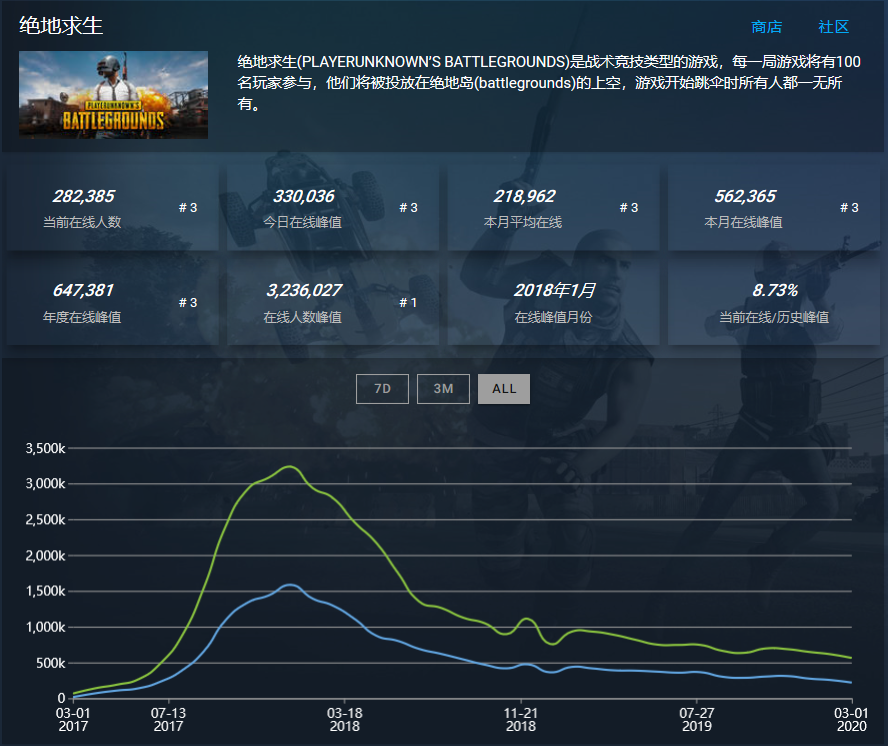Click the 当前在线/历史峰值 label
The width and height of the screenshot is (888, 746).
click(x=774, y=317)
